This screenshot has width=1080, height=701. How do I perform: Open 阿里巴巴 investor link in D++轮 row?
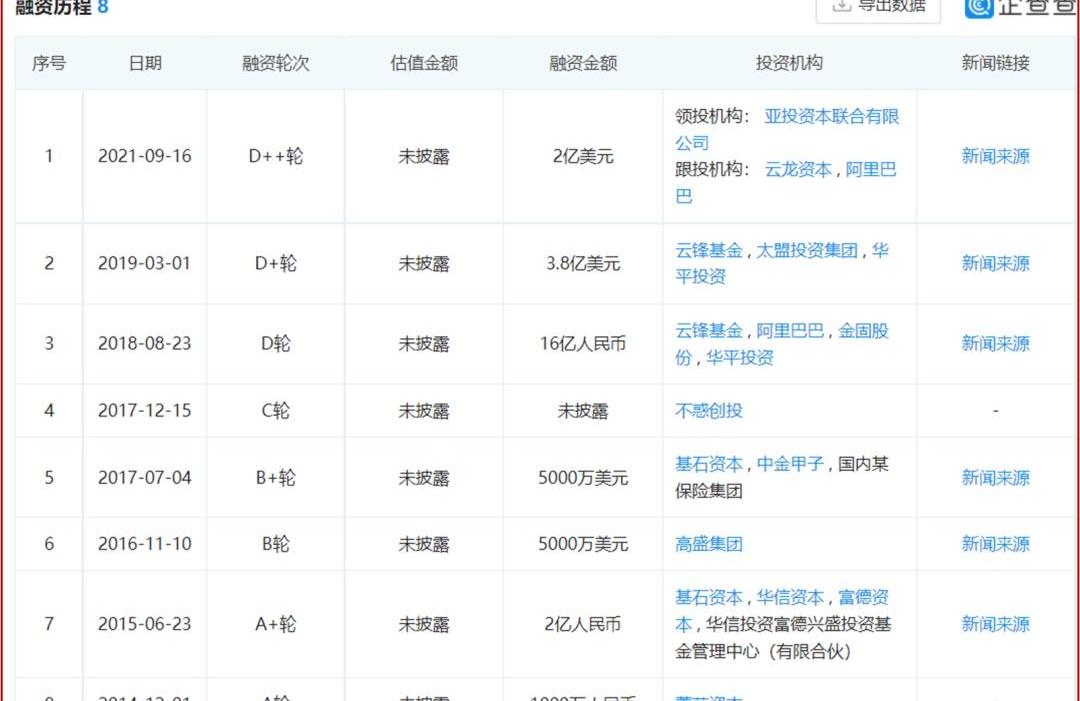[x=871, y=169]
